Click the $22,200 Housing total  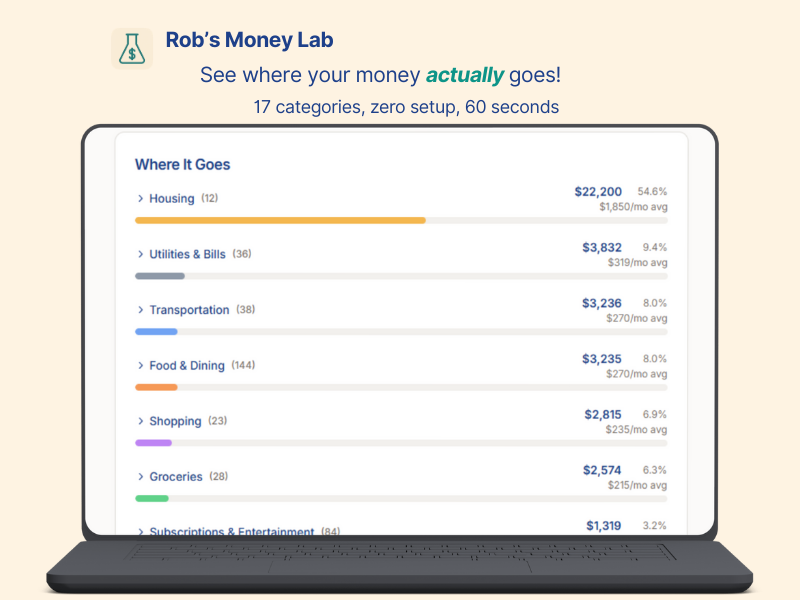[599, 191]
